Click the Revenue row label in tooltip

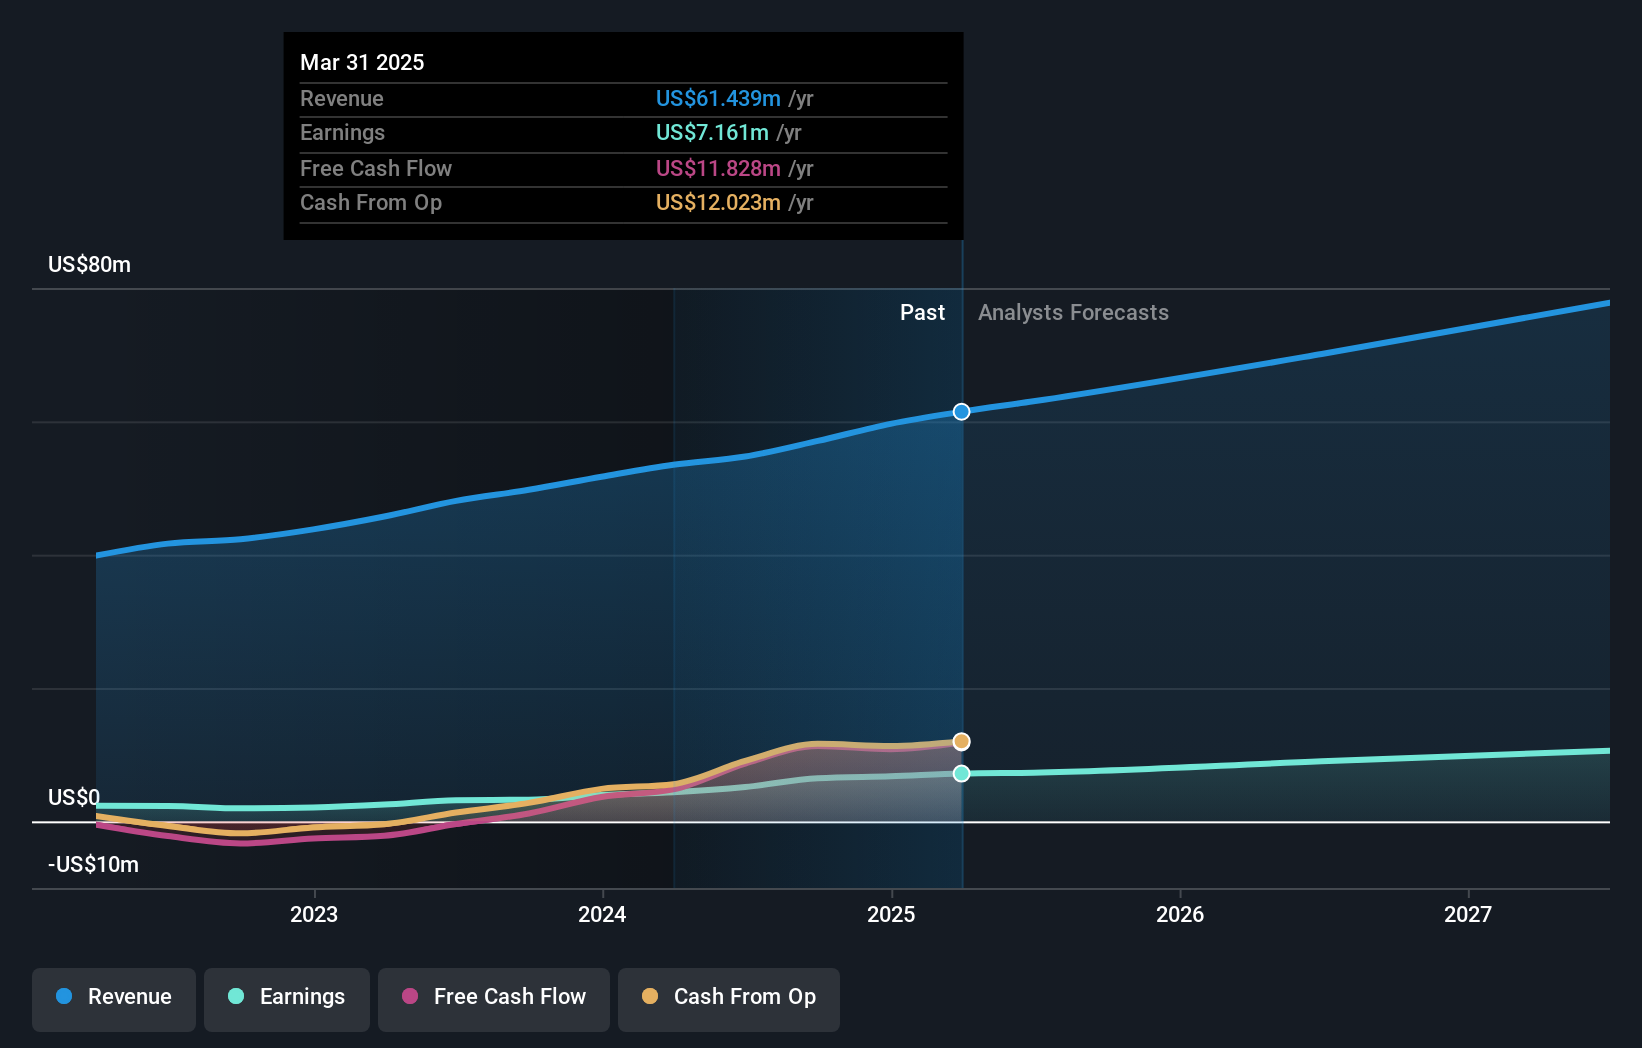pyautogui.click(x=342, y=98)
